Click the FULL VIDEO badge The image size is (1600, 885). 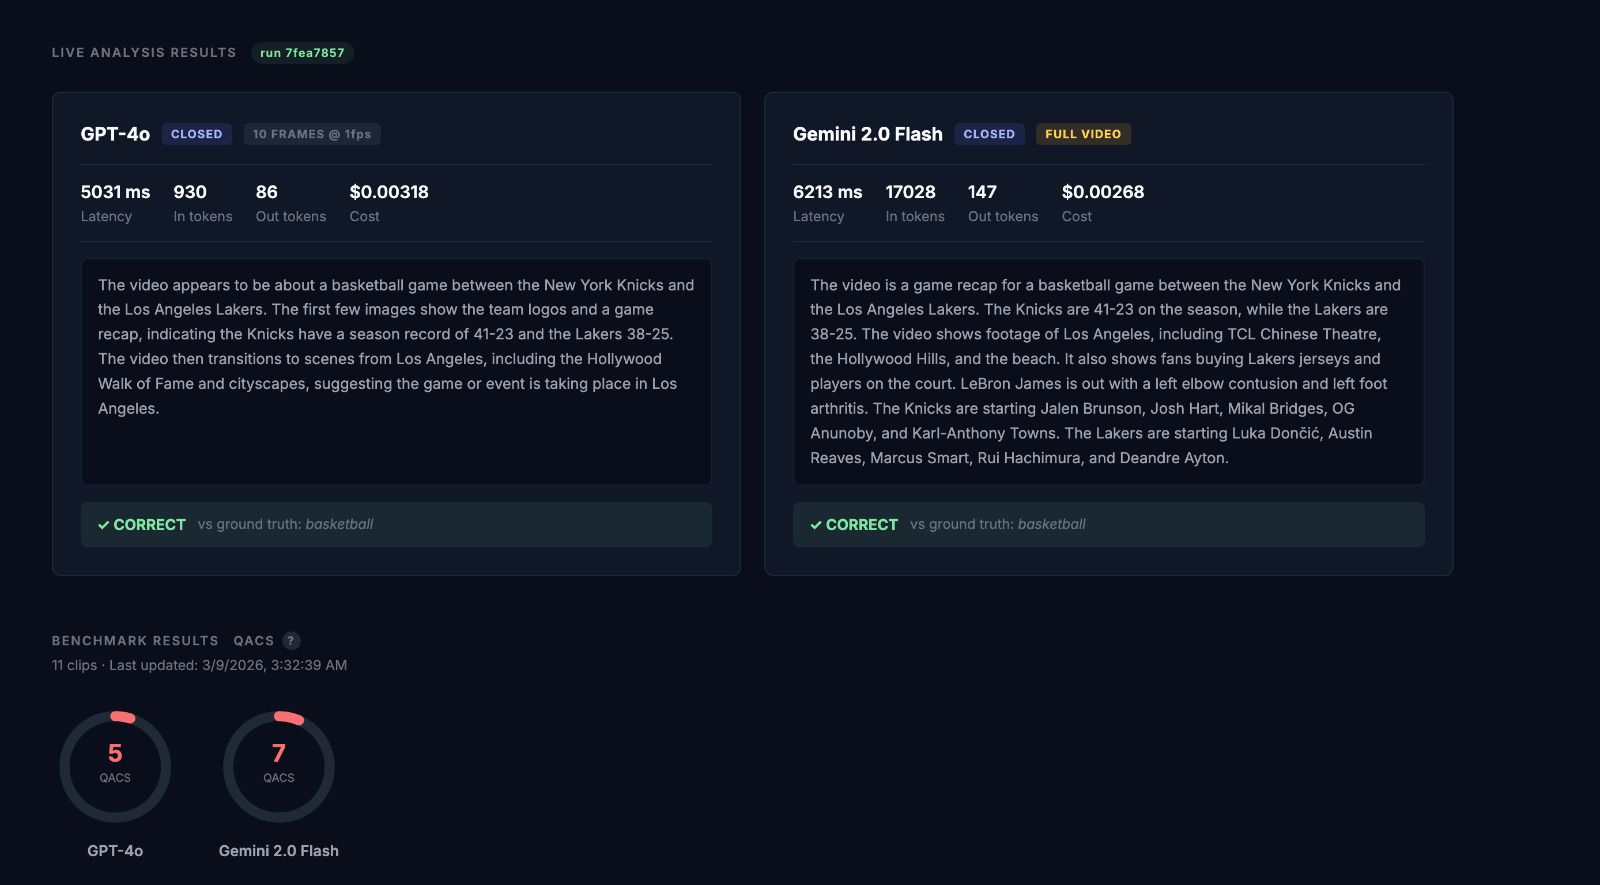(x=1083, y=134)
